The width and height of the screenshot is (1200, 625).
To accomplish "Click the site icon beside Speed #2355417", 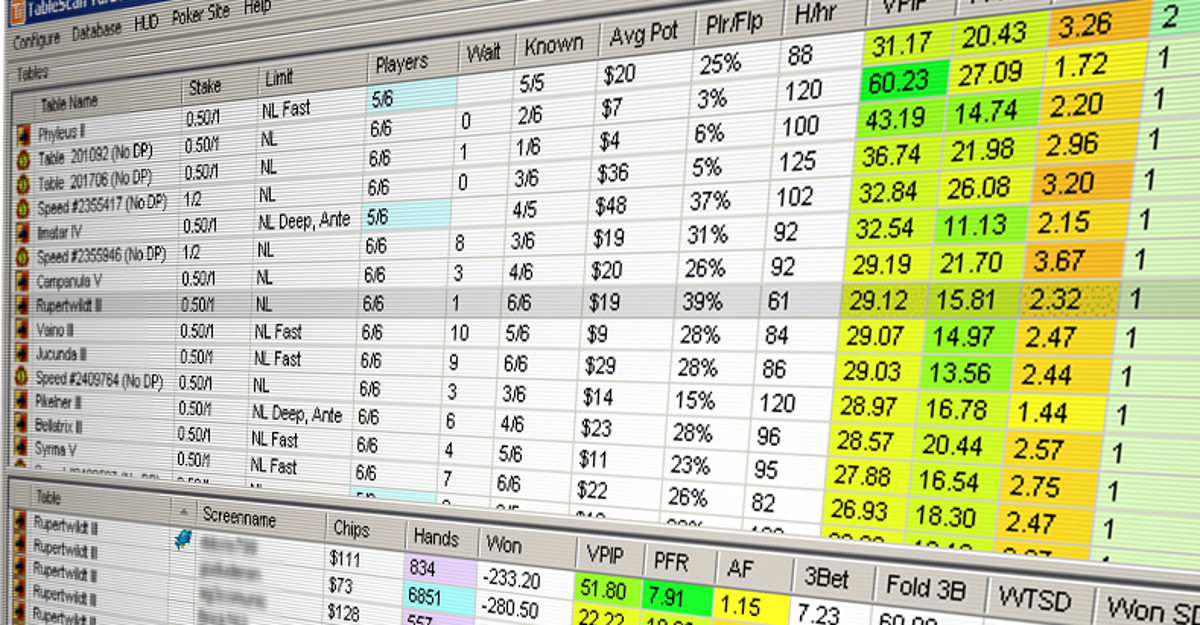I will pos(23,207).
